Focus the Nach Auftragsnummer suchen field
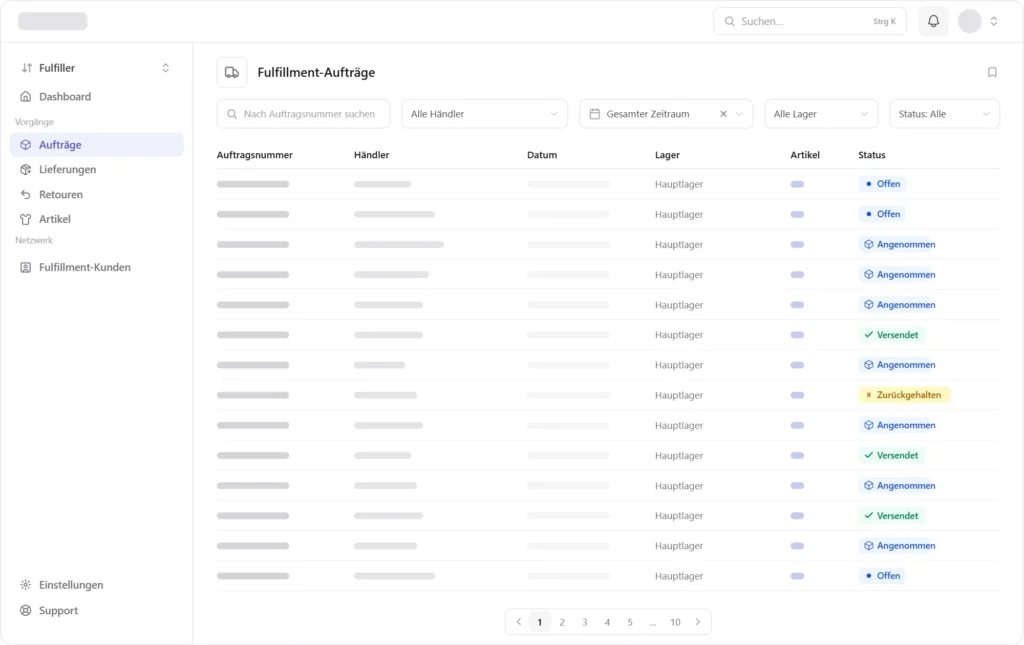 (304, 114)
